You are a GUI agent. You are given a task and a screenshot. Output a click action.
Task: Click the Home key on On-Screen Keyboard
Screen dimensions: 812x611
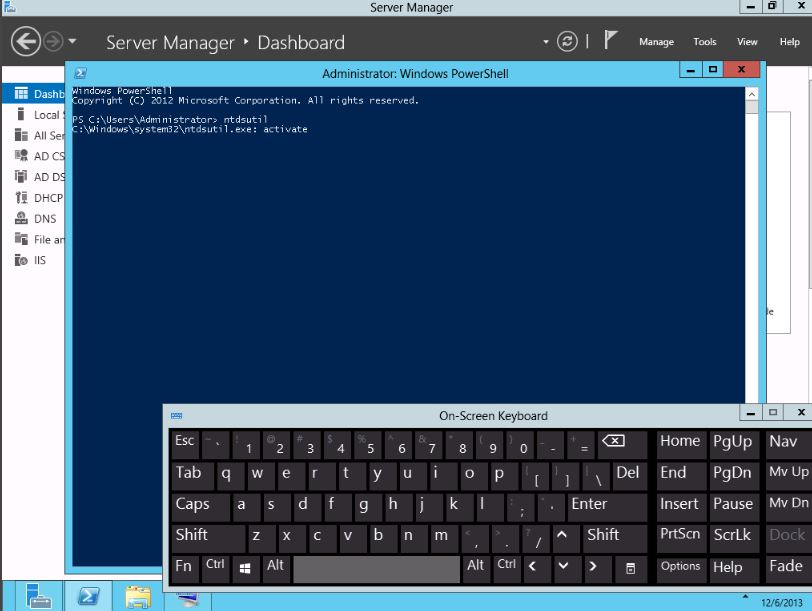tap(680, 444)
